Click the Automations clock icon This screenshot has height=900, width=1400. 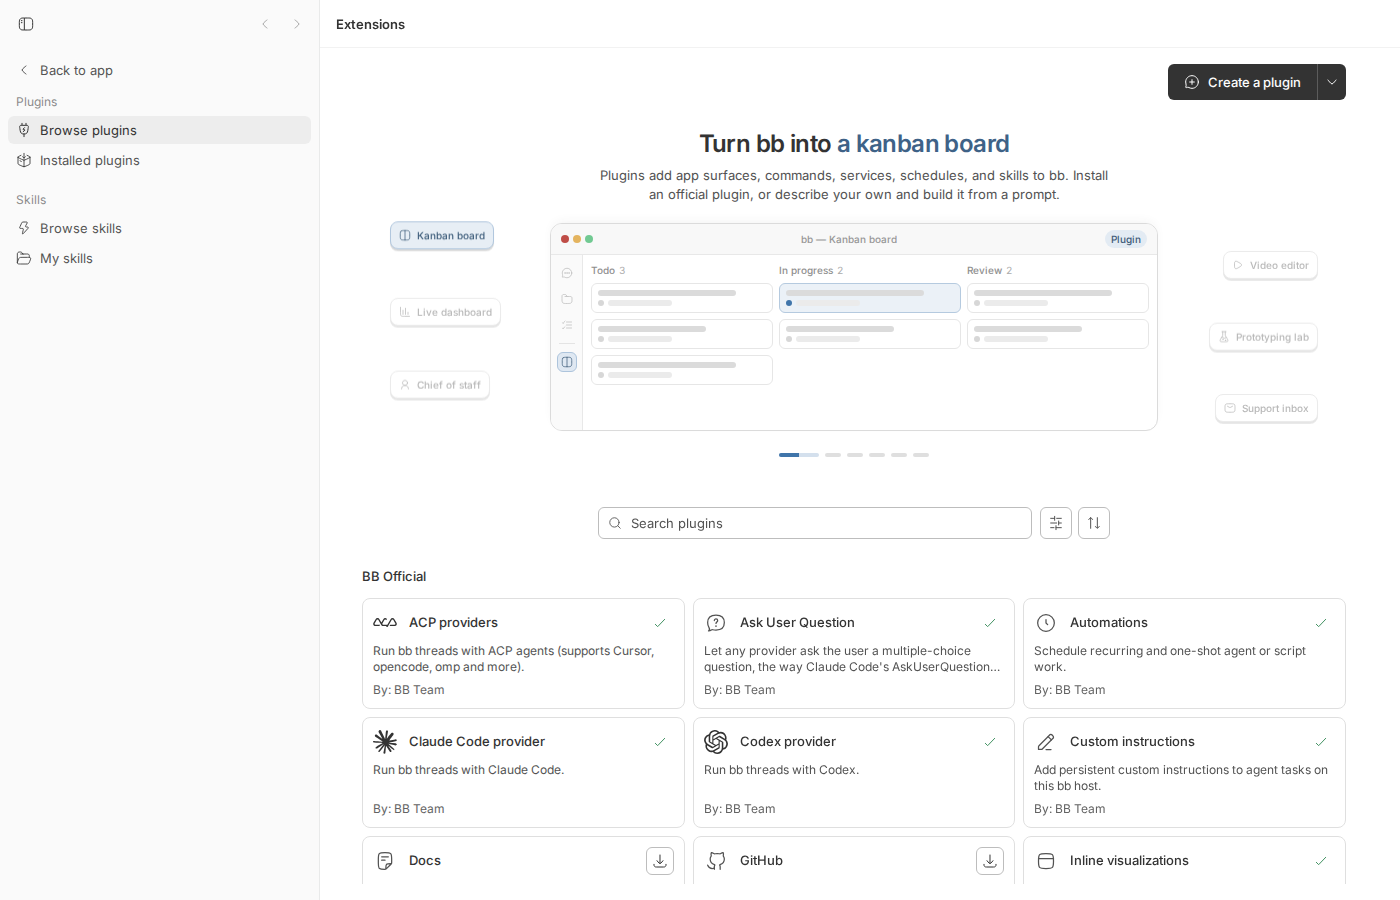[x=1046, y=623]
